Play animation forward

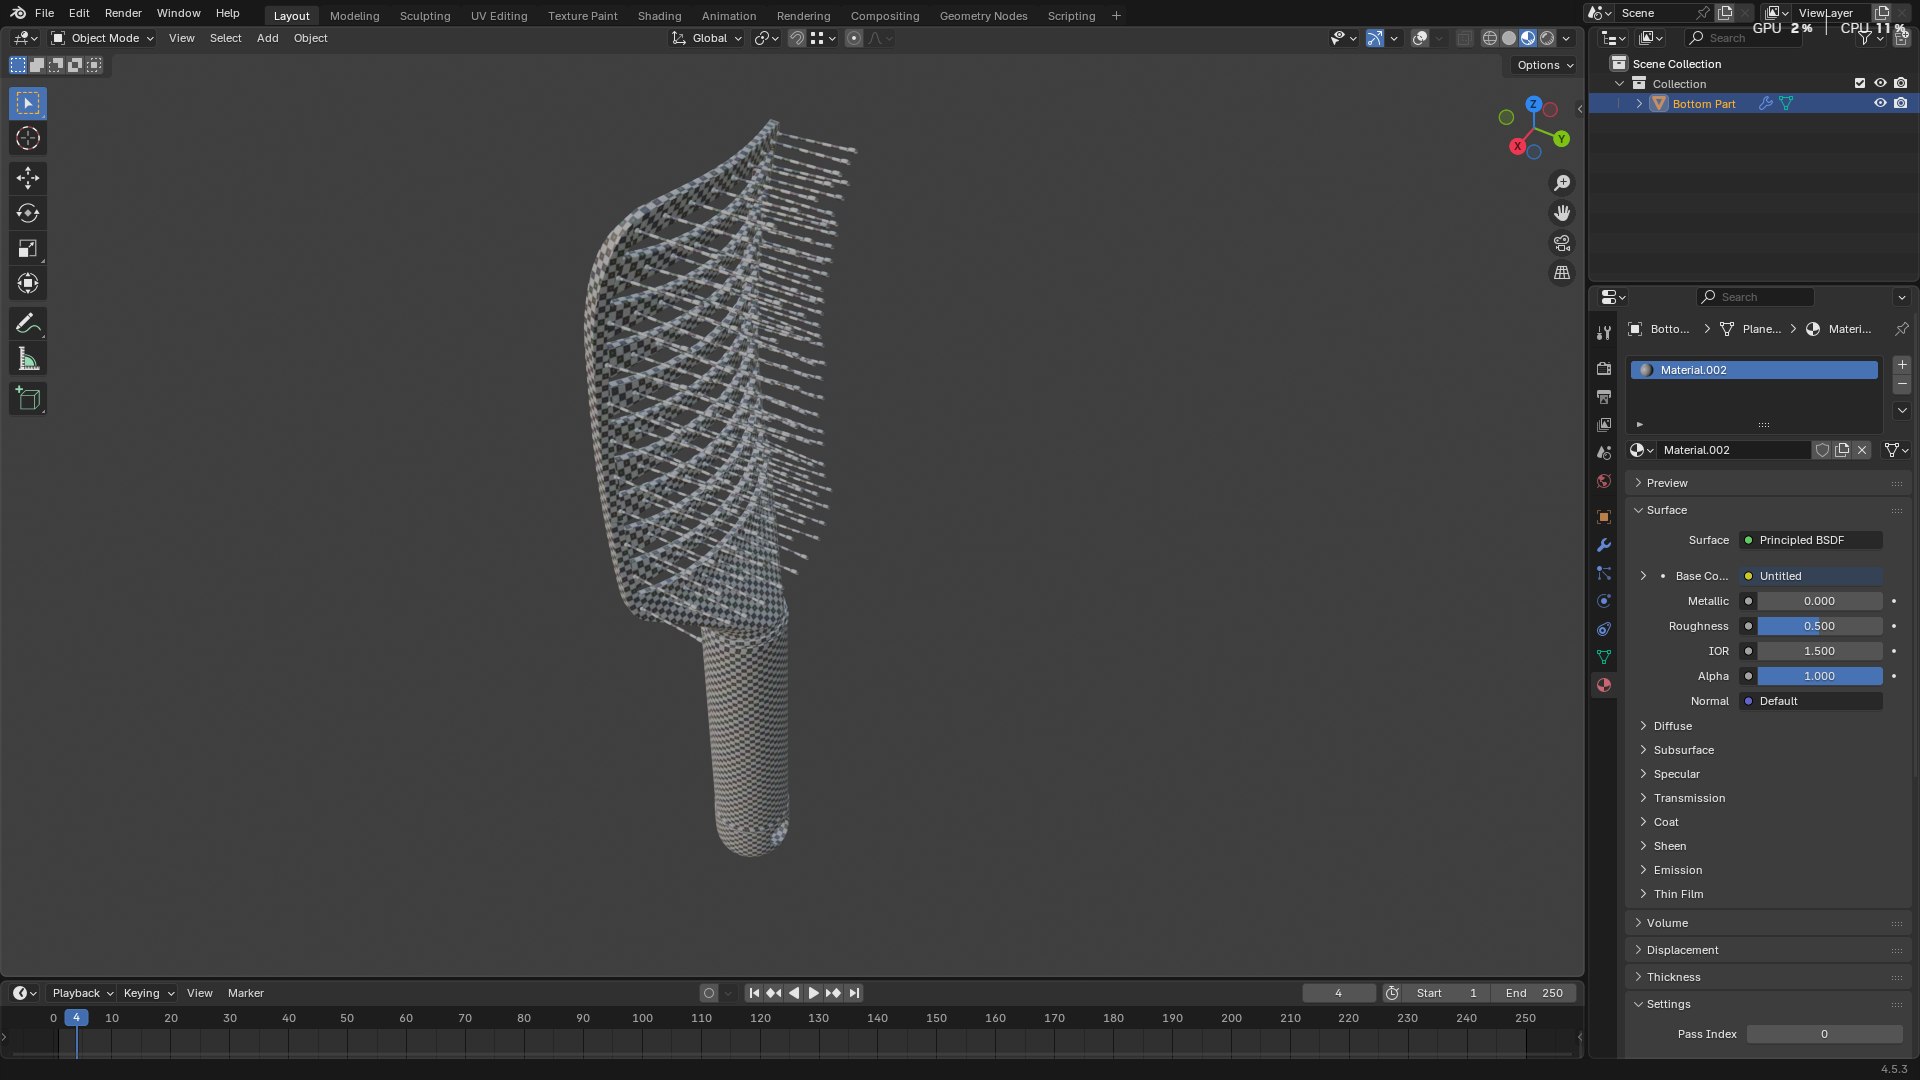(813, 993)
